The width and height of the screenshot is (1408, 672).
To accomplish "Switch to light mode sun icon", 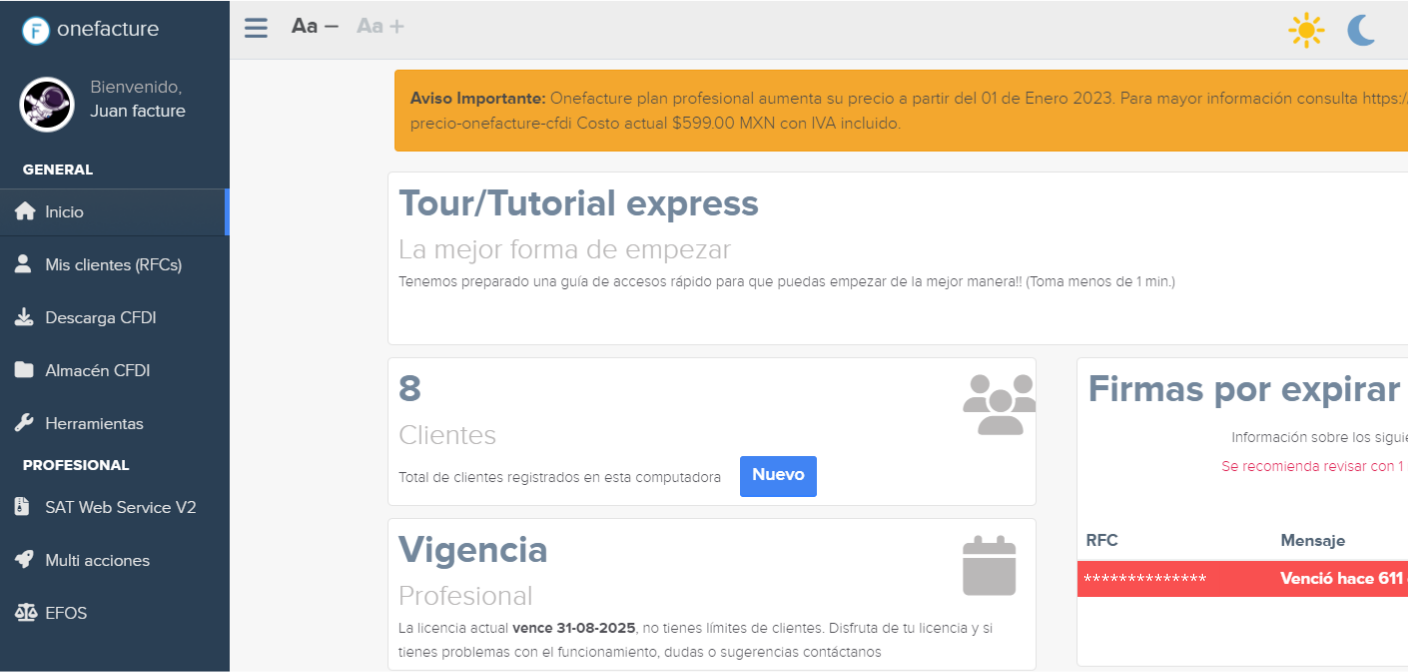I will 1306,30.
